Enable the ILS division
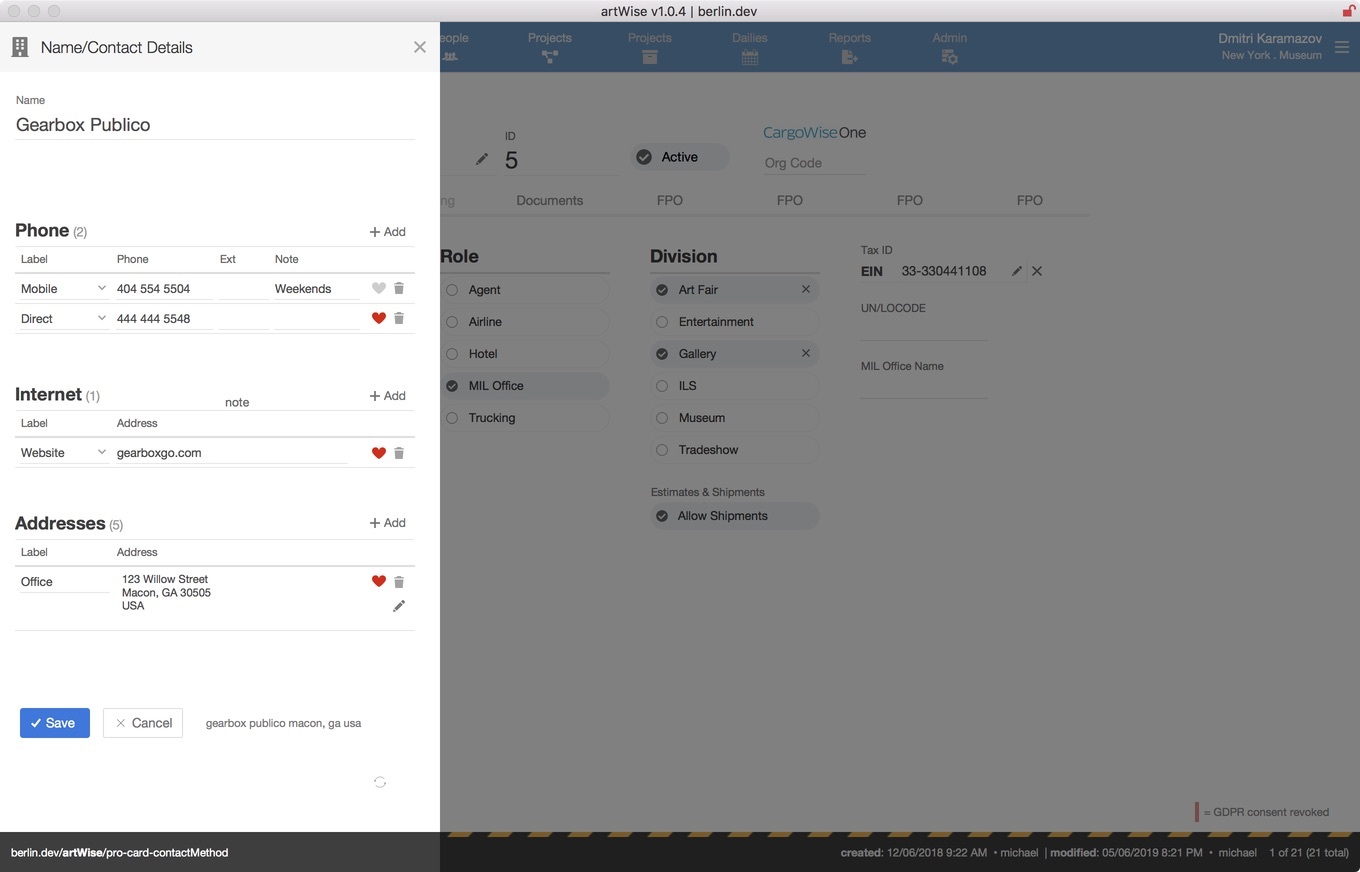Screen dimensions: 1360x872 pos(734,386)
